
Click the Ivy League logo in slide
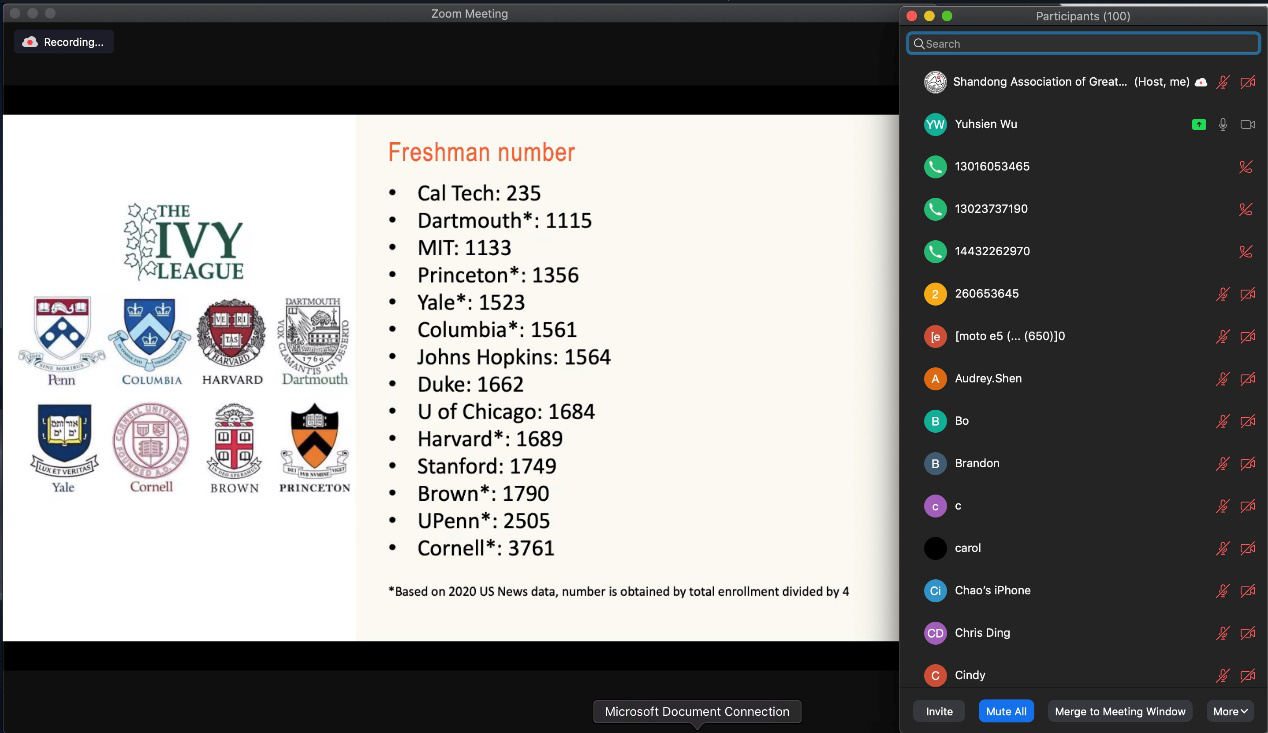click(x=184, y=241)
